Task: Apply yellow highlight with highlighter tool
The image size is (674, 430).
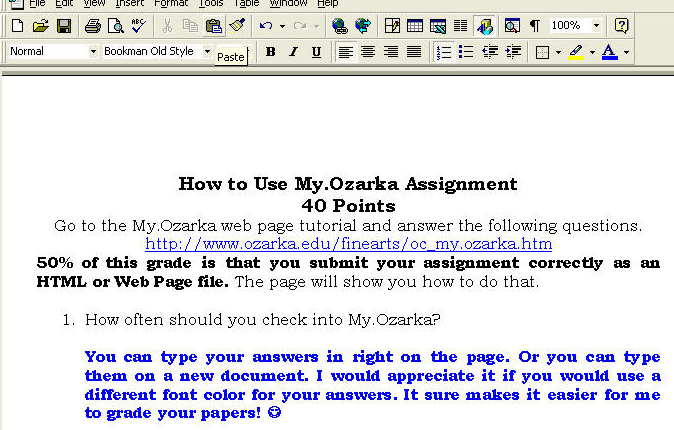Action: 576,52
